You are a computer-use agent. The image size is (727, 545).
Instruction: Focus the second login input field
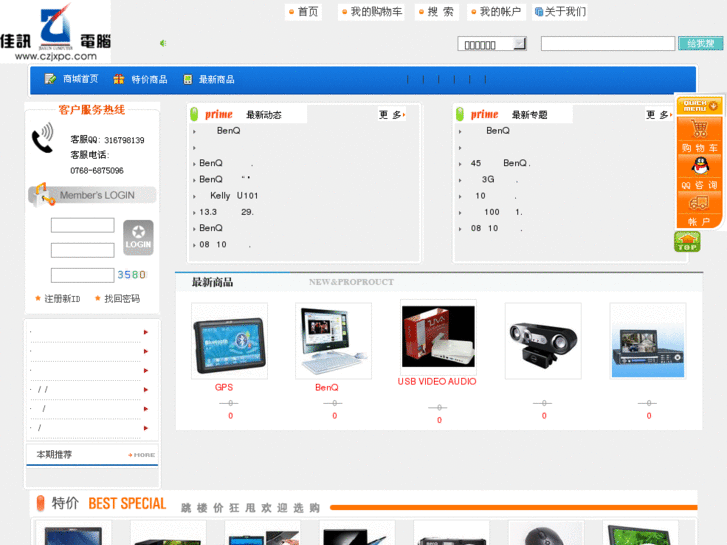[83, 250]
